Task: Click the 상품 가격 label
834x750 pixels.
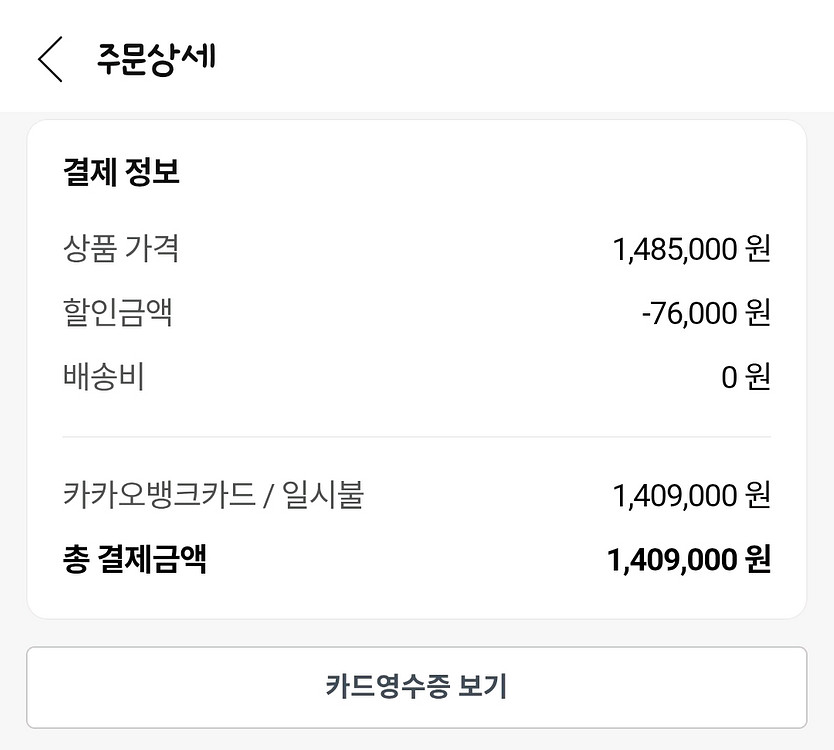Action: point(120,249)
